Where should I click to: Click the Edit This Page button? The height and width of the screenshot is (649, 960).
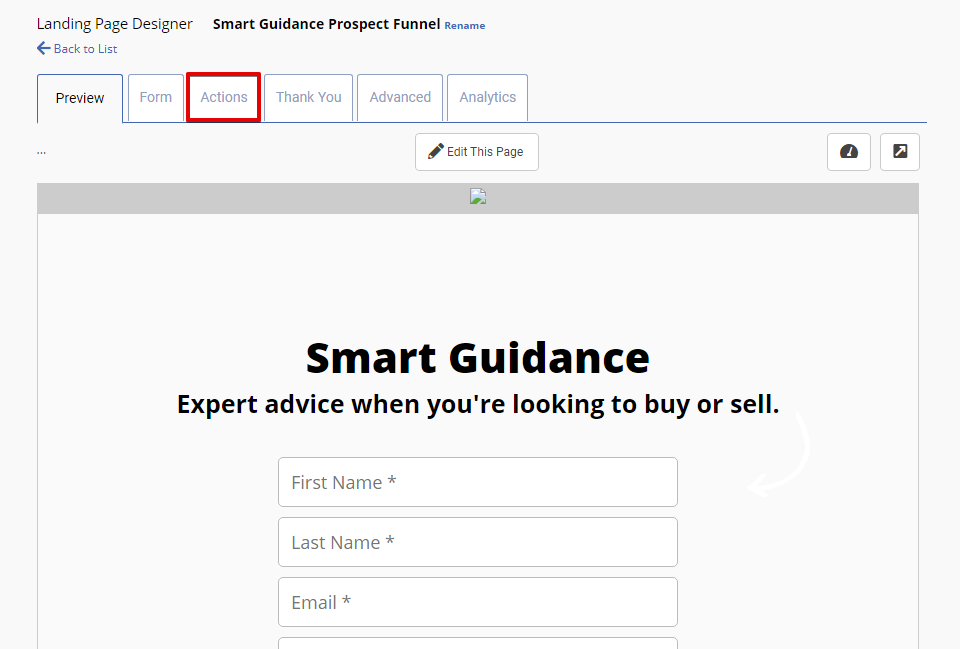477,152
